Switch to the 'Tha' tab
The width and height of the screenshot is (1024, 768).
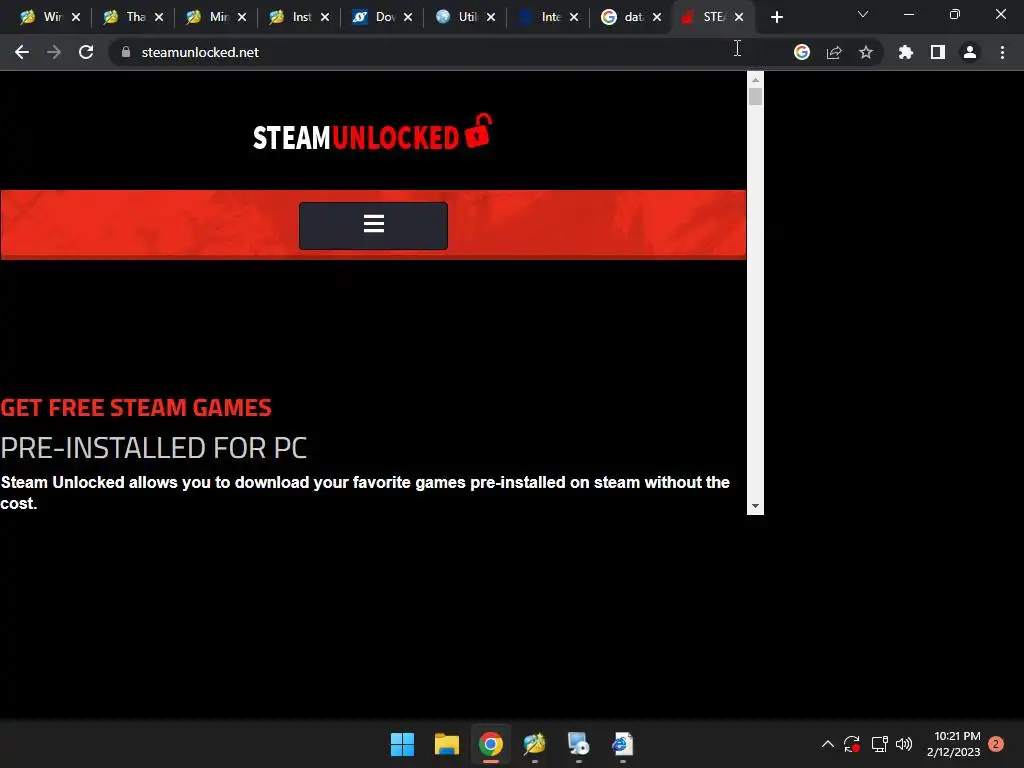(132, 17)
